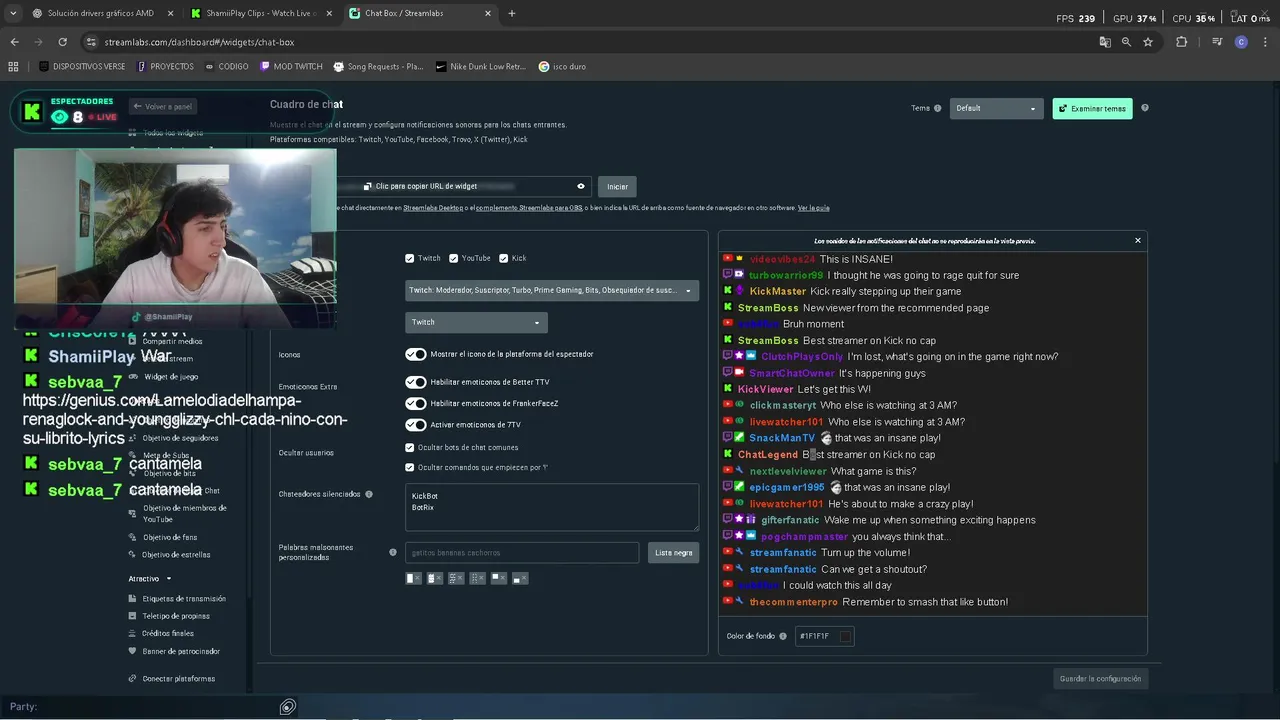The image size is (1280, 720).
Task: Open the DISPOSITIVOS VERSE bookmark
Action: point(82,66)
